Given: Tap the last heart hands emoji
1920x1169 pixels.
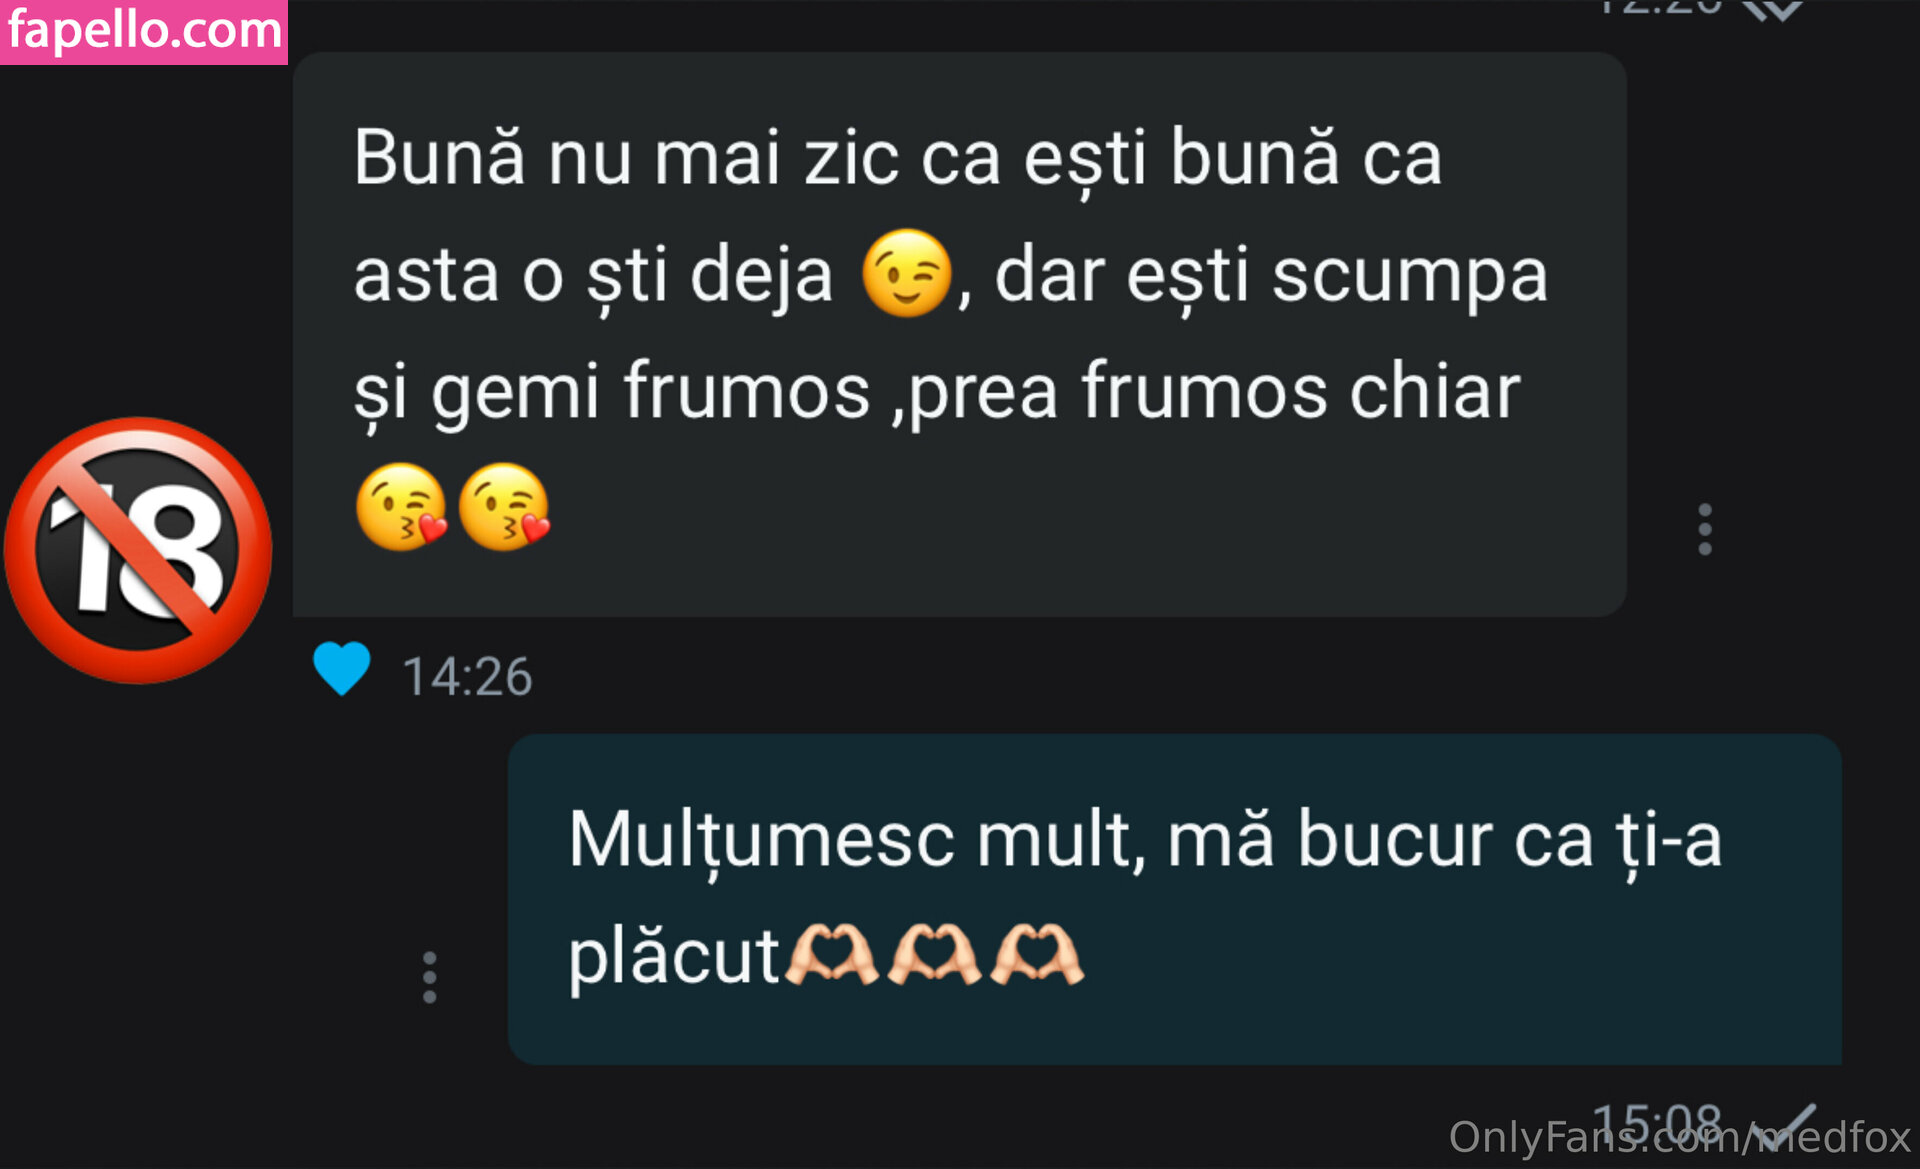Looking at the screenshot, I should 1037,955.
